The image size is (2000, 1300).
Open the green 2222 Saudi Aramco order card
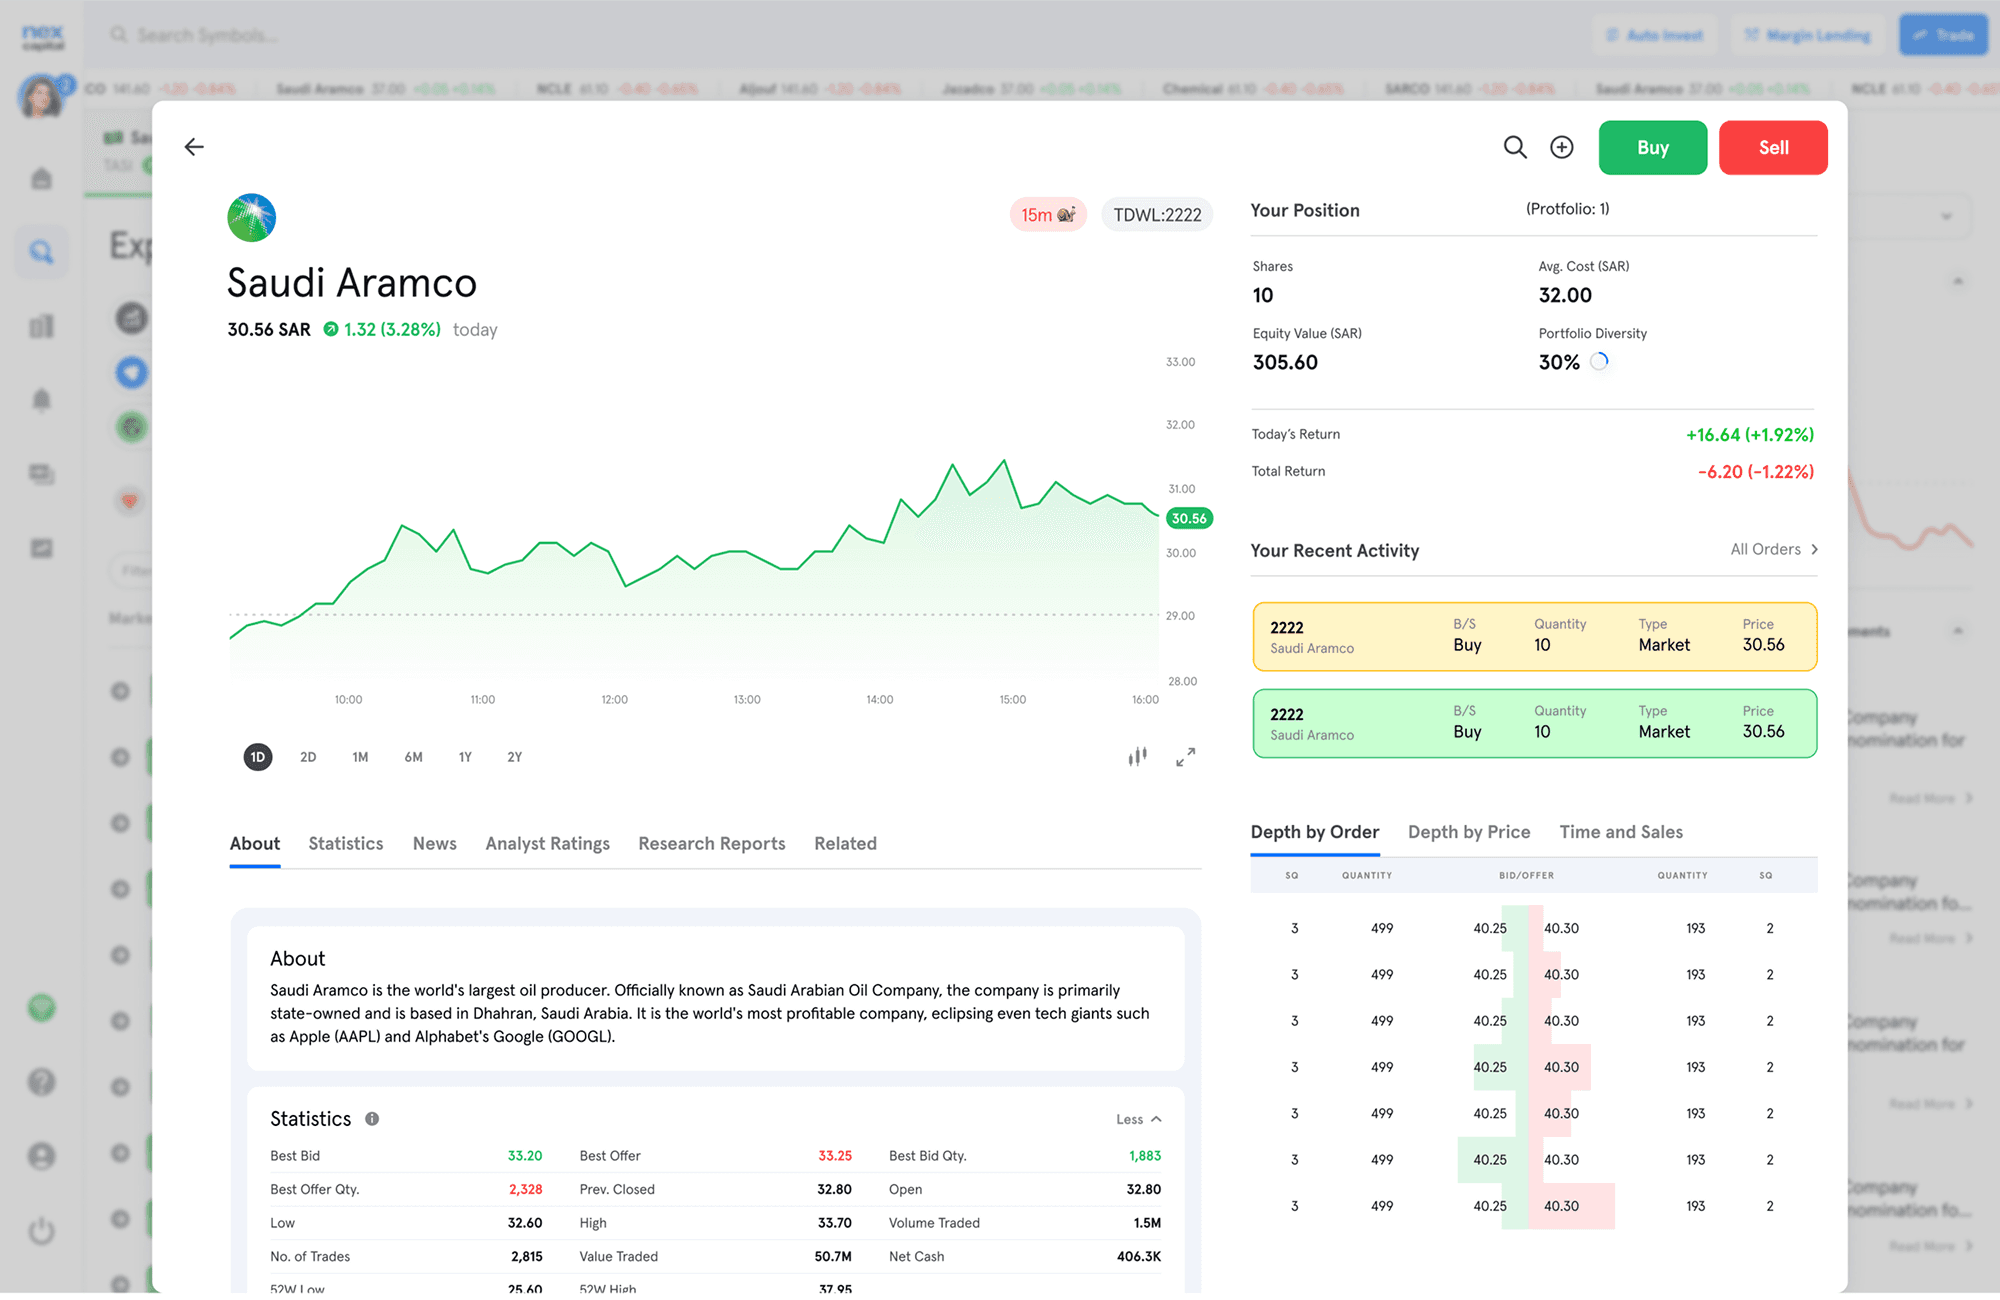point(1534,723)
